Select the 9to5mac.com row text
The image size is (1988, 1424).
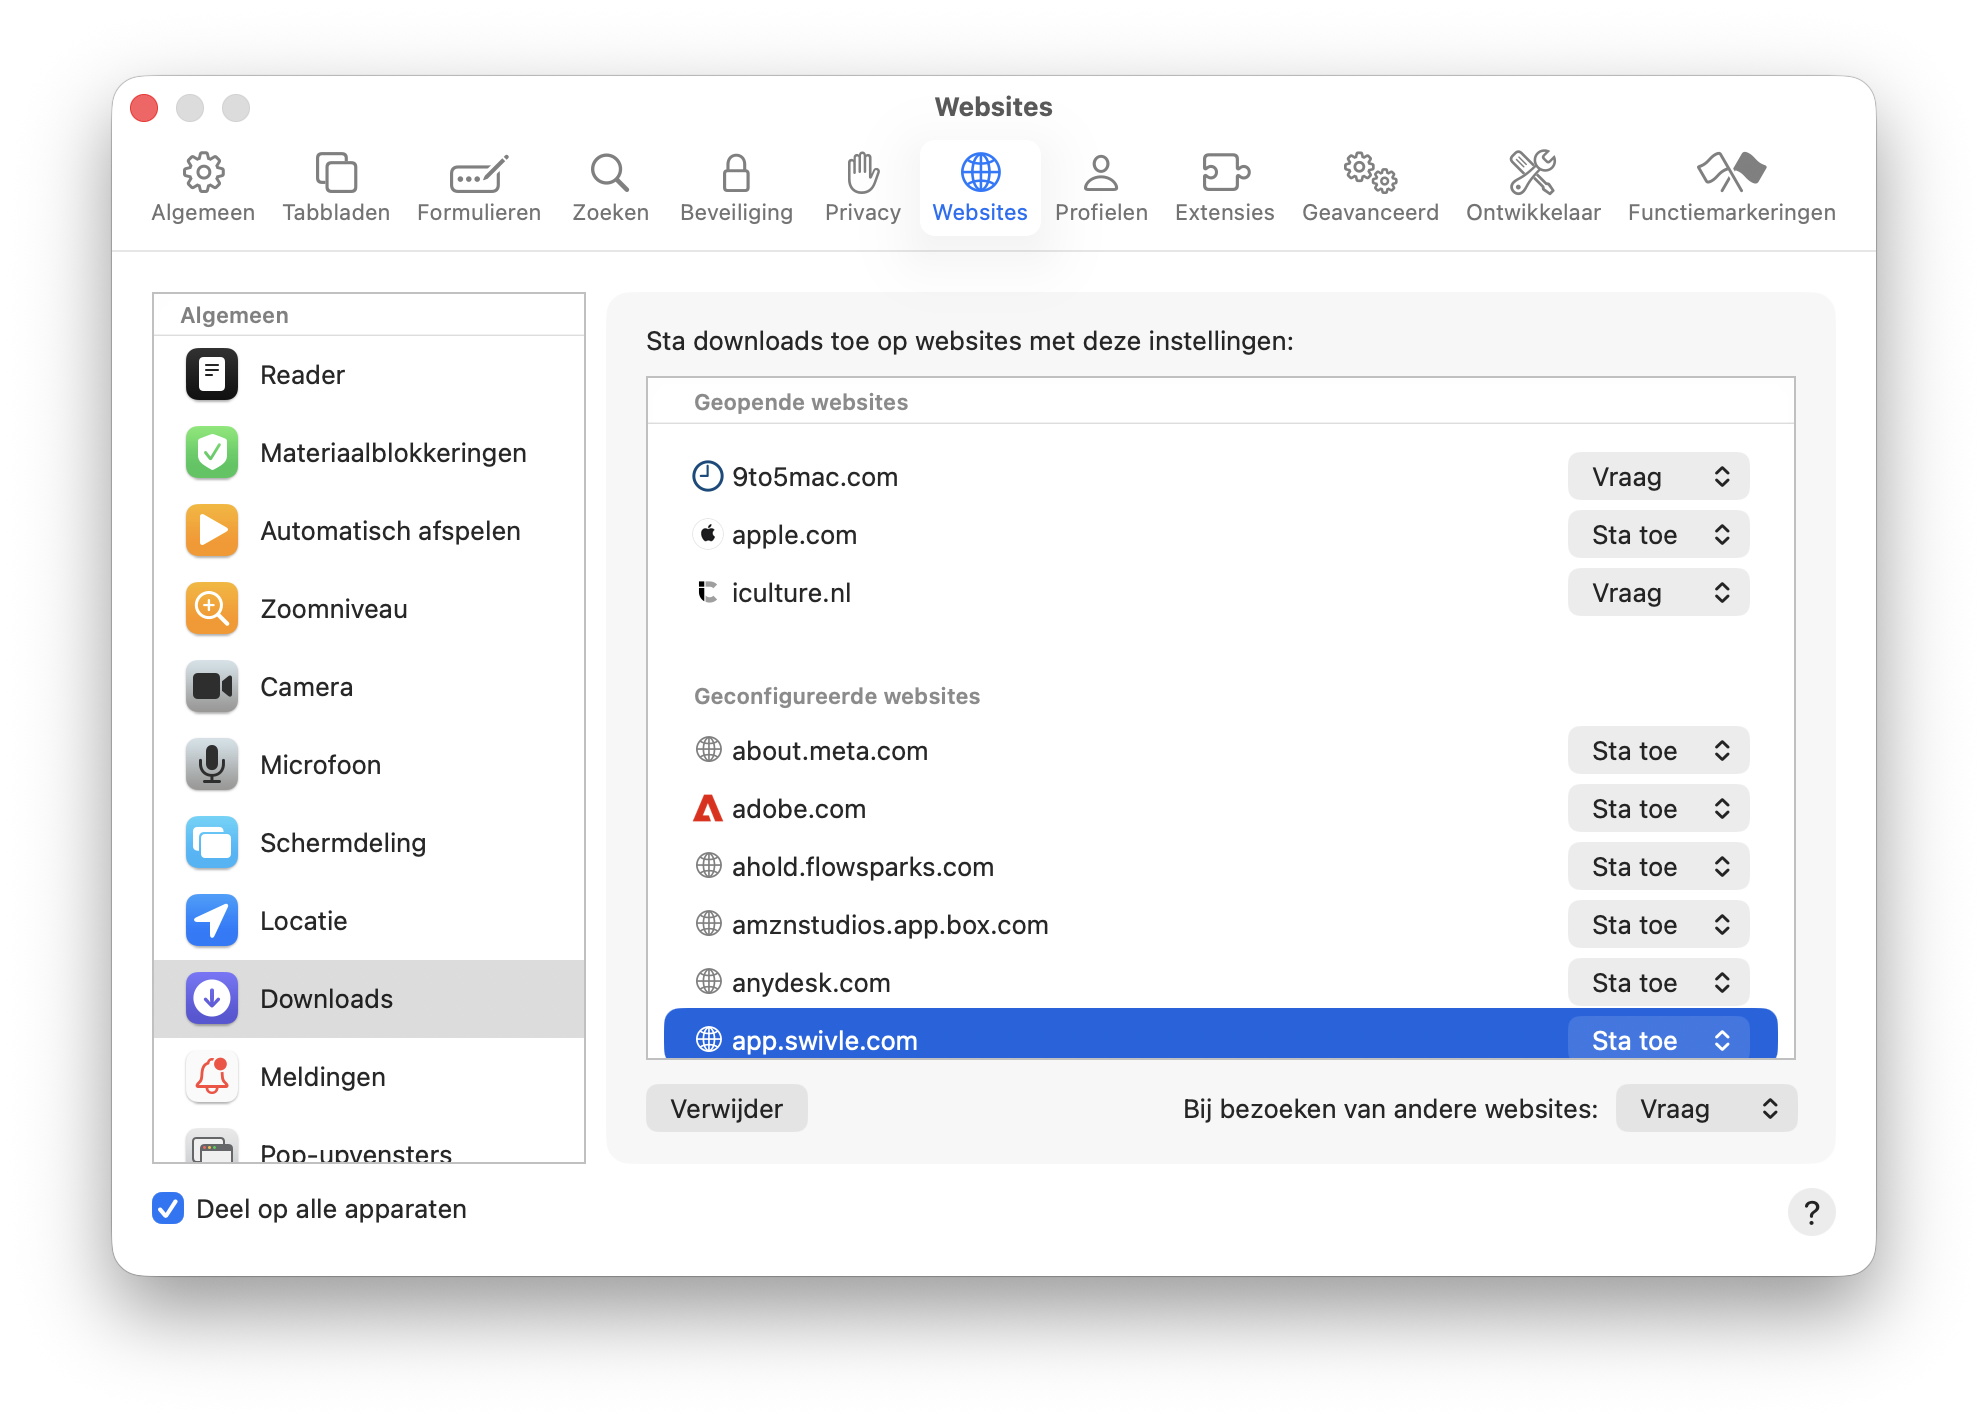pos(815,477)
